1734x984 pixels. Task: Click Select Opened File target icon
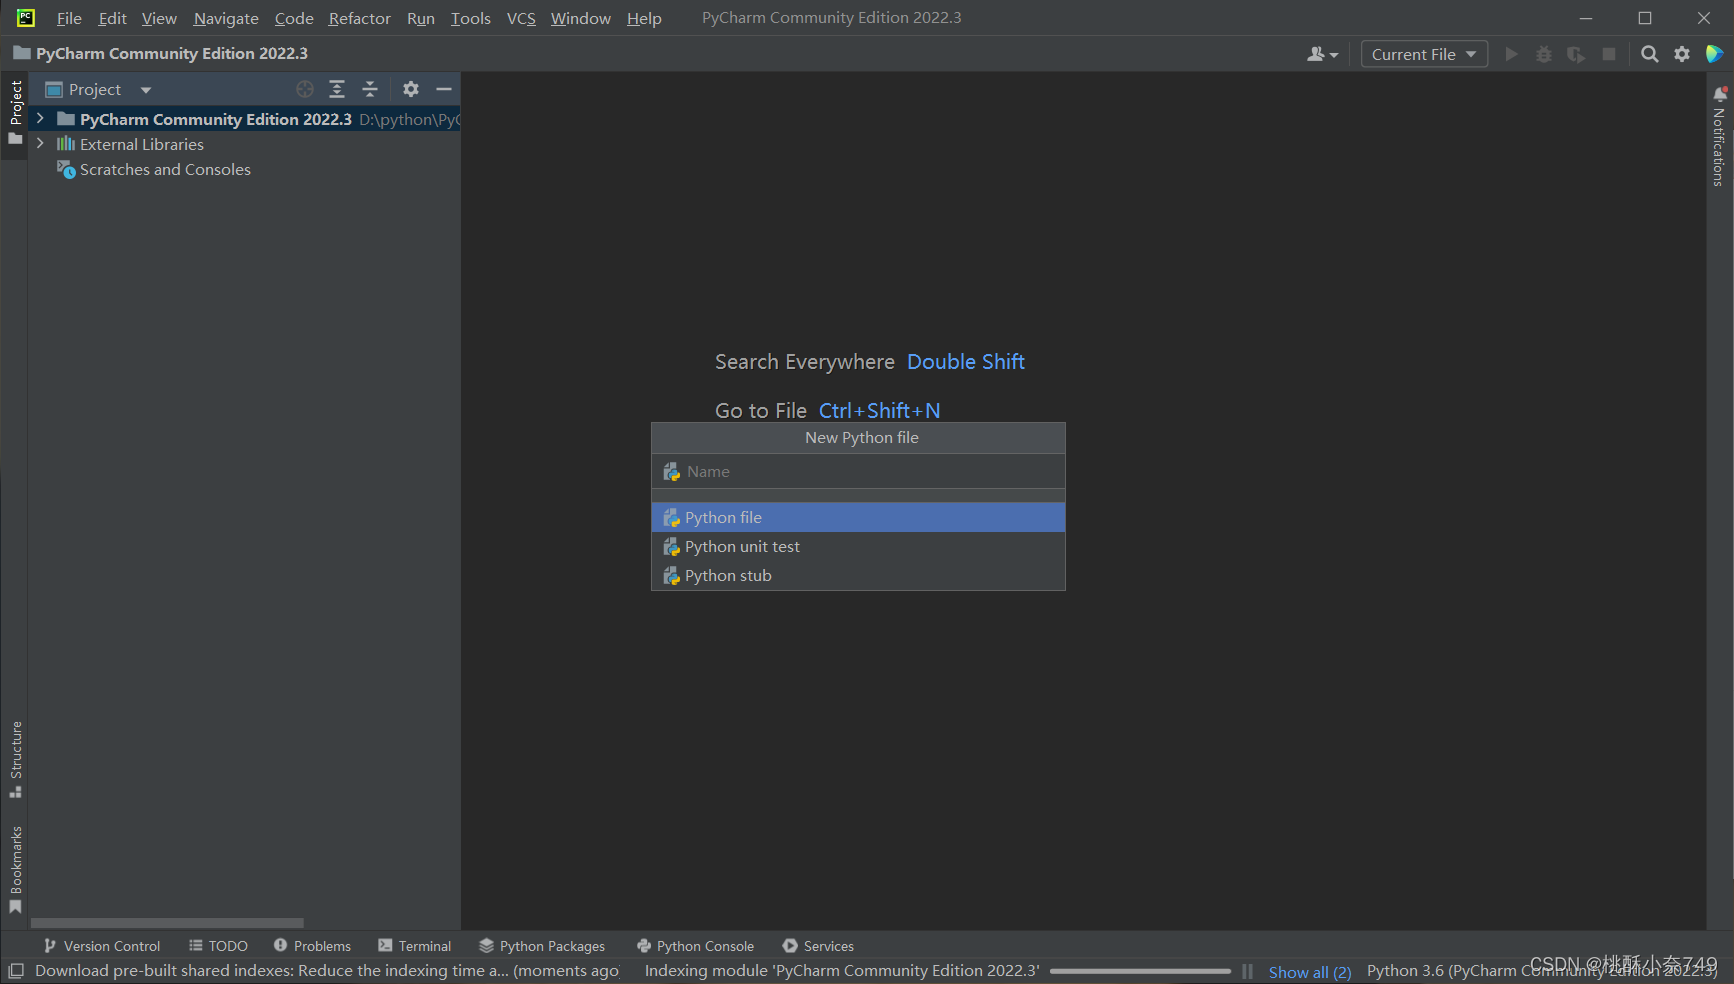[305, 89]
